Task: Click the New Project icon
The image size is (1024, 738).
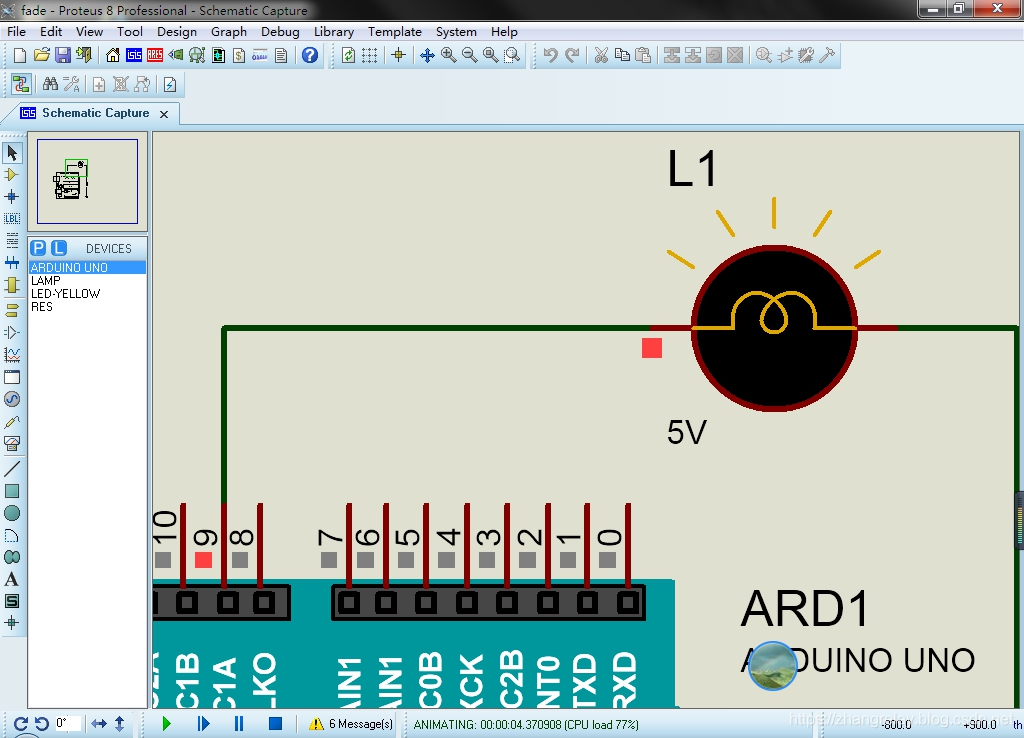Action: tap(20, 56)
